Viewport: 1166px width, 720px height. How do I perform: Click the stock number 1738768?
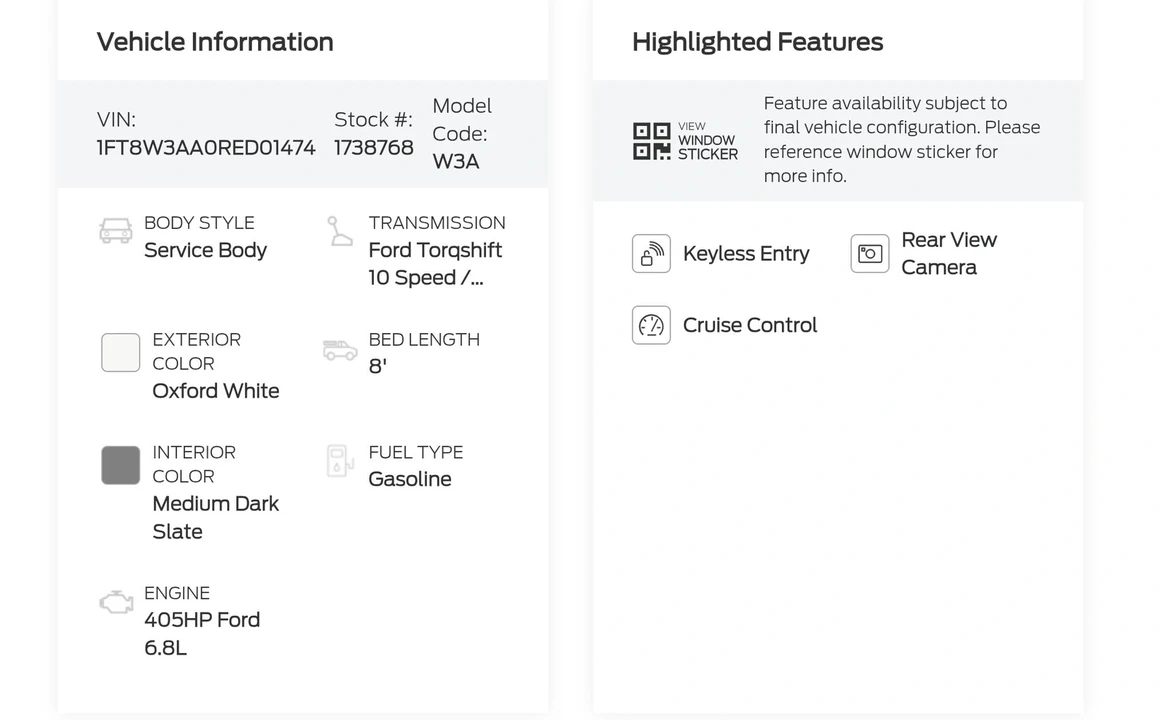373,148
